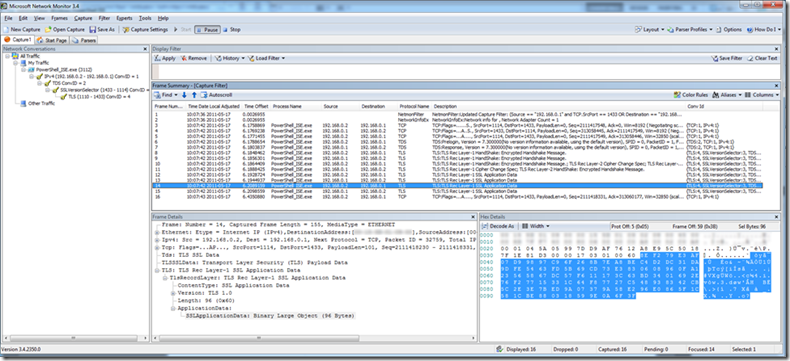Sort by the Protocol Name column header
This screenshot has width=790, height=361.
coord(414,107)
